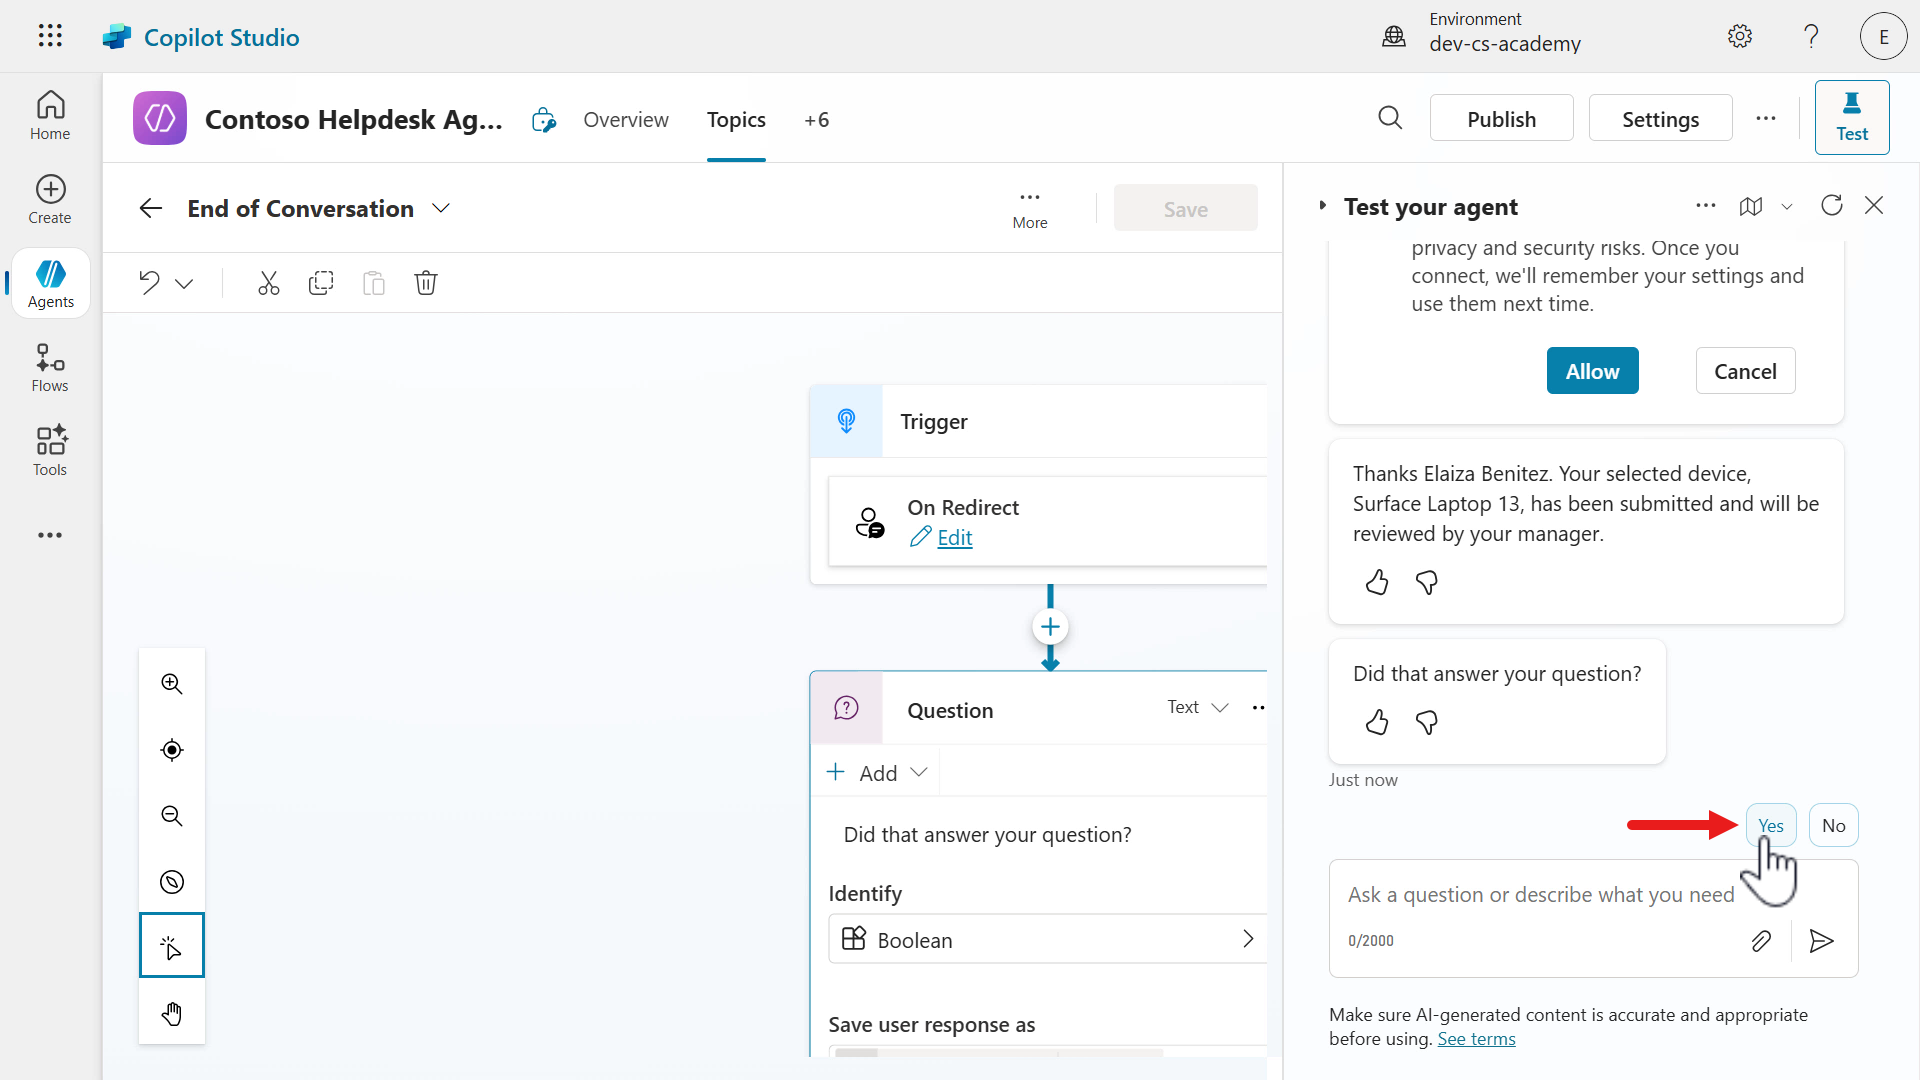Screen dimensions: 1920x1080
Task: Click the Allow button
Action: (x=1592, y=371)
